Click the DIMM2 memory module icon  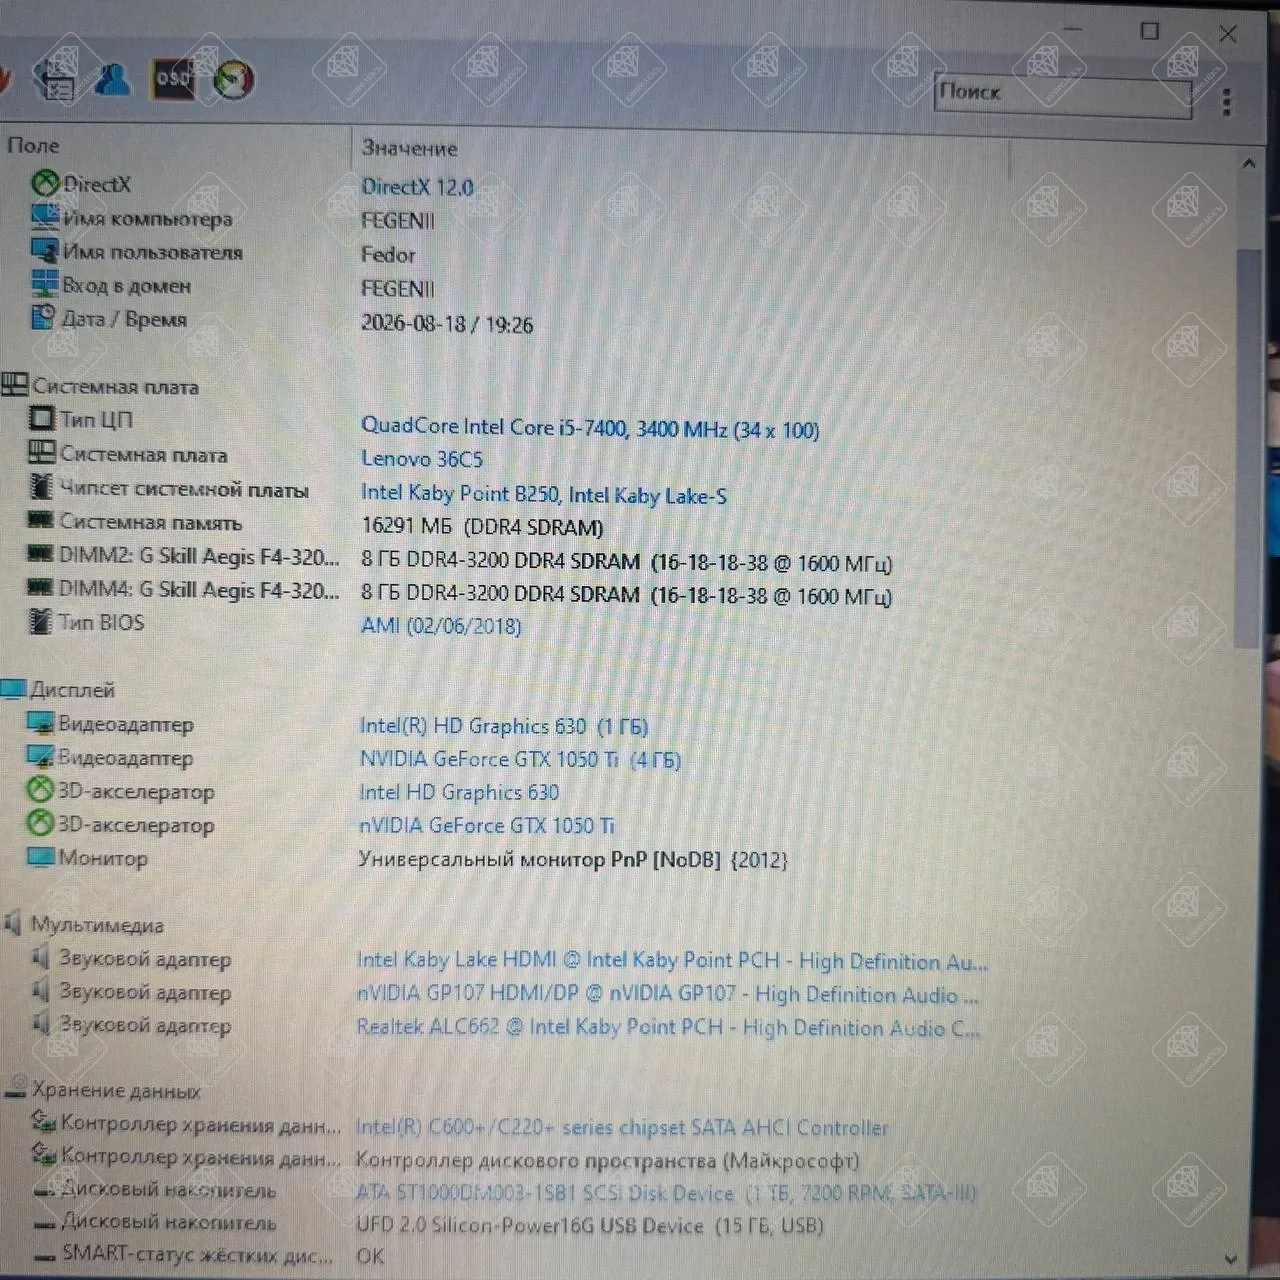coord(40,553)
